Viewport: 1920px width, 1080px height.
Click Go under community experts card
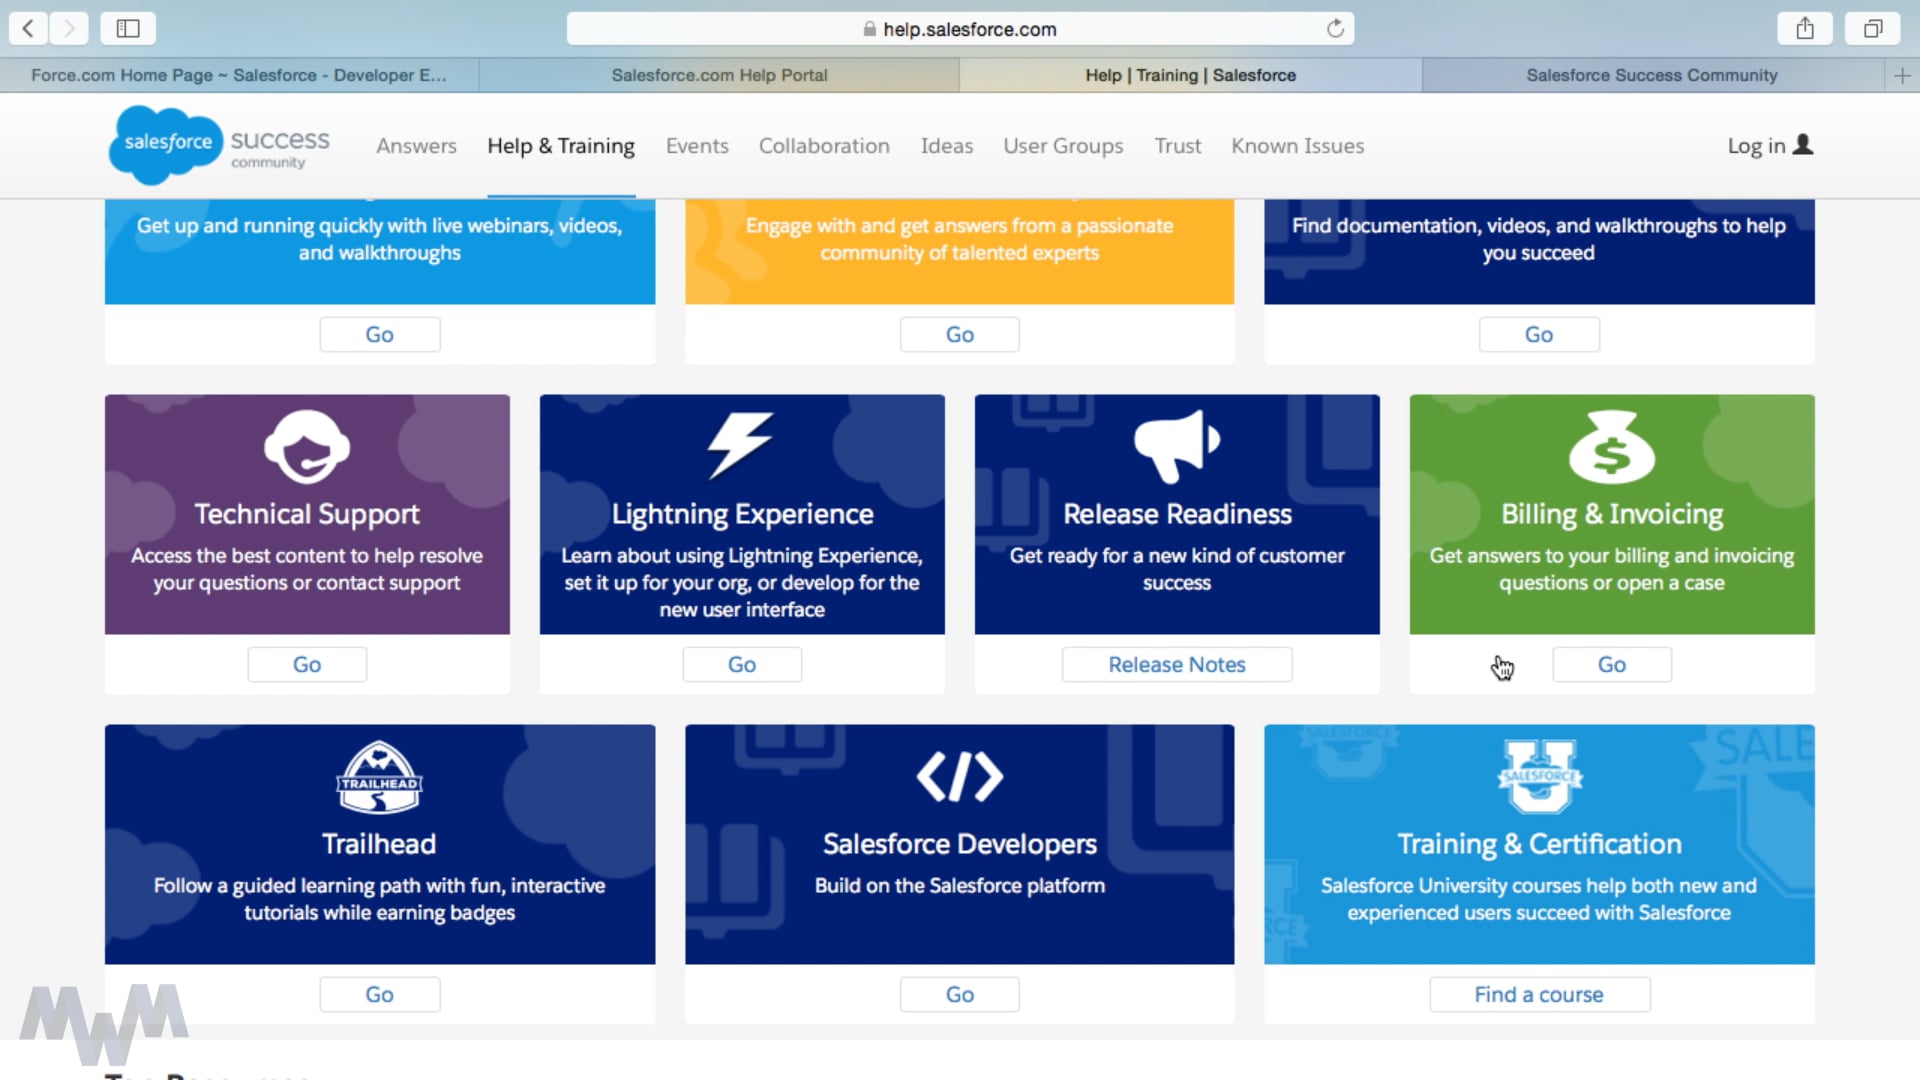[x=960, y=334]
